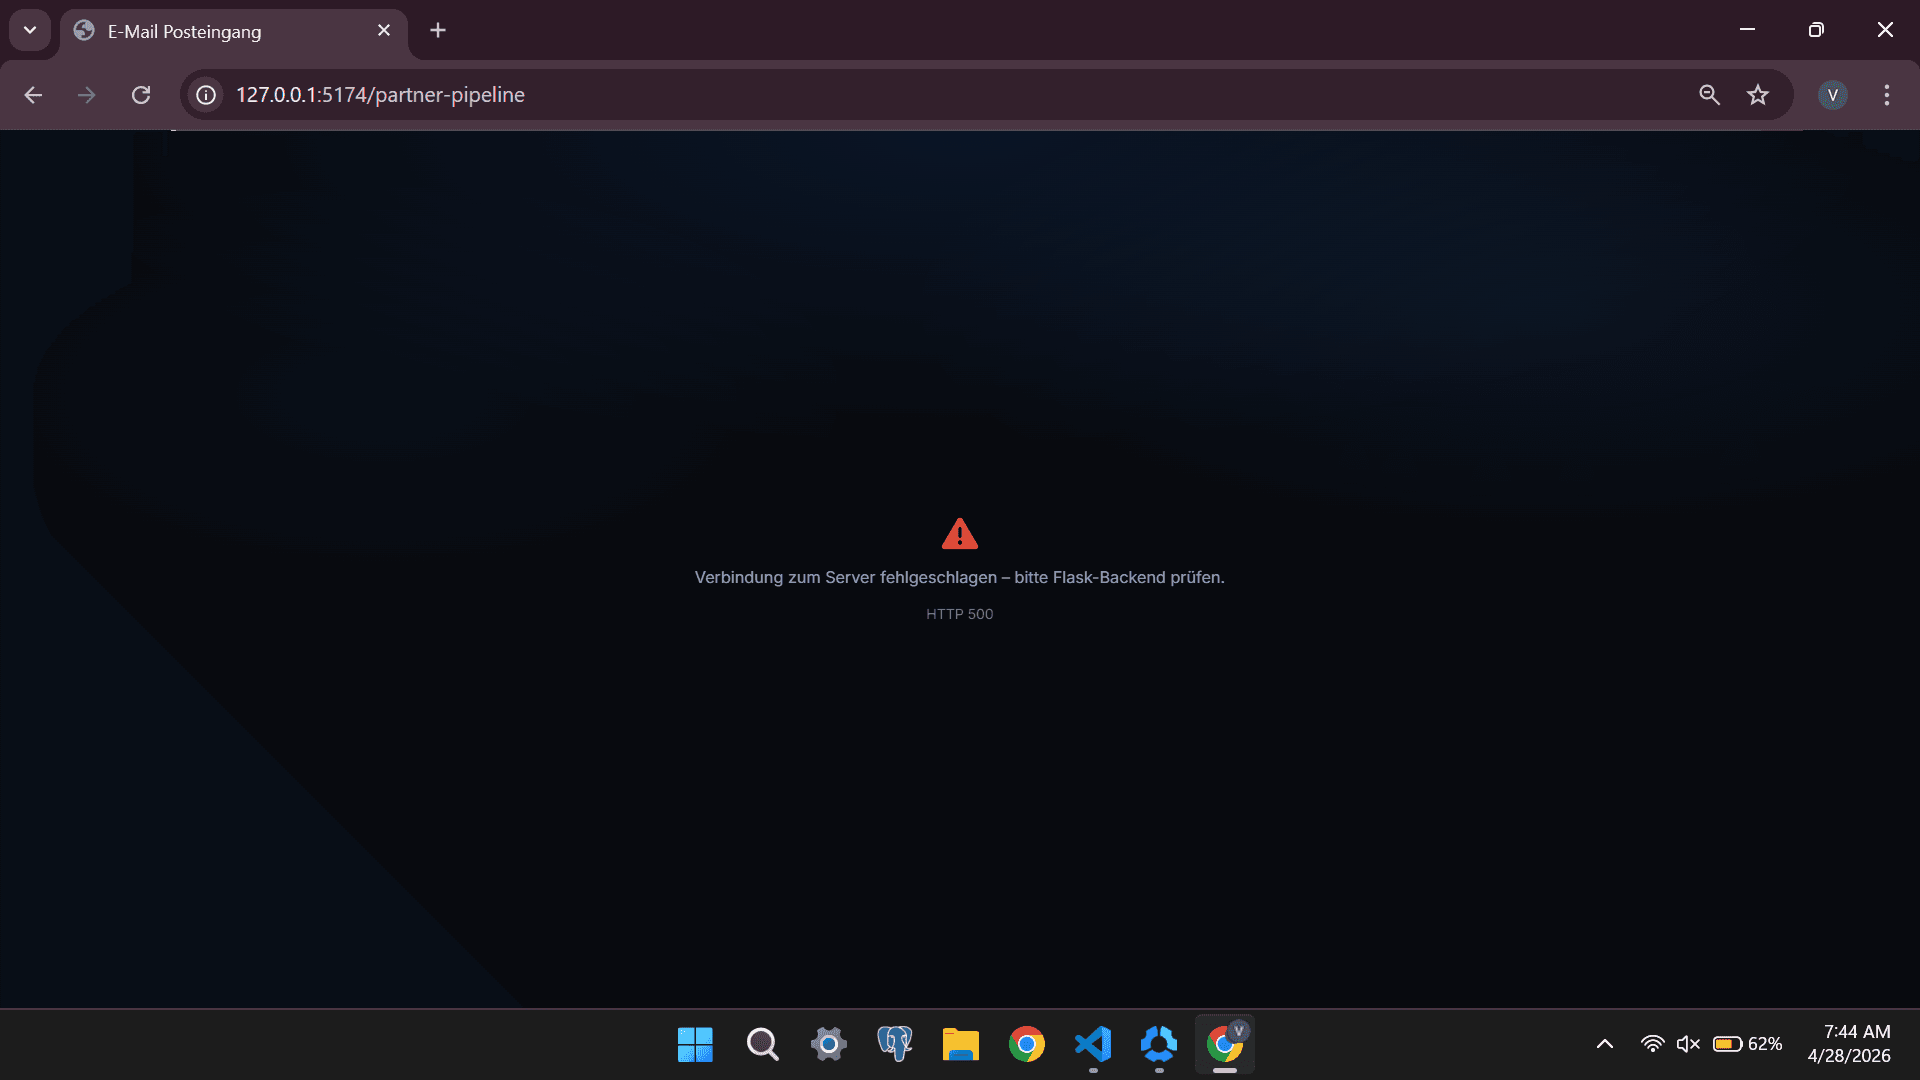
Task: Close the E-Mail Posteingang tab
Action: coord(384,31)
